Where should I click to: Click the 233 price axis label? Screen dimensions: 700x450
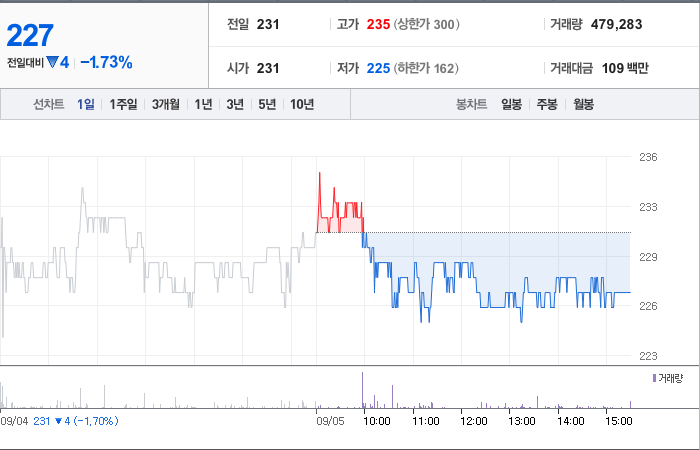coord(648,207)
